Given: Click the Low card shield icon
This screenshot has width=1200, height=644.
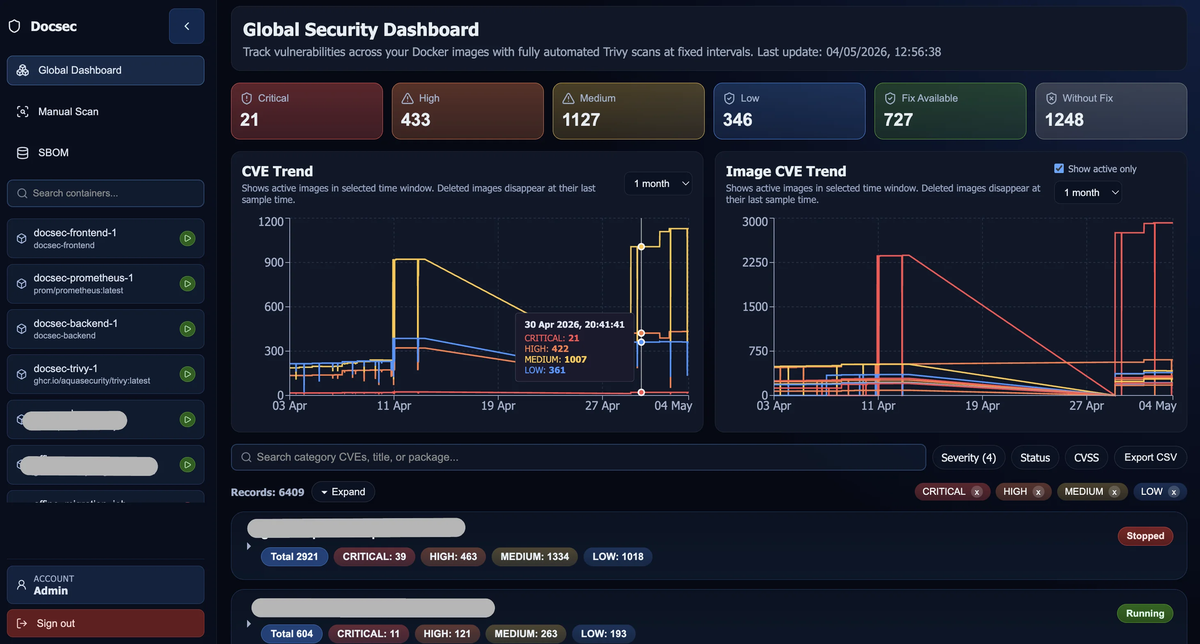Looking at the screenshot, I should pos(729,98).
